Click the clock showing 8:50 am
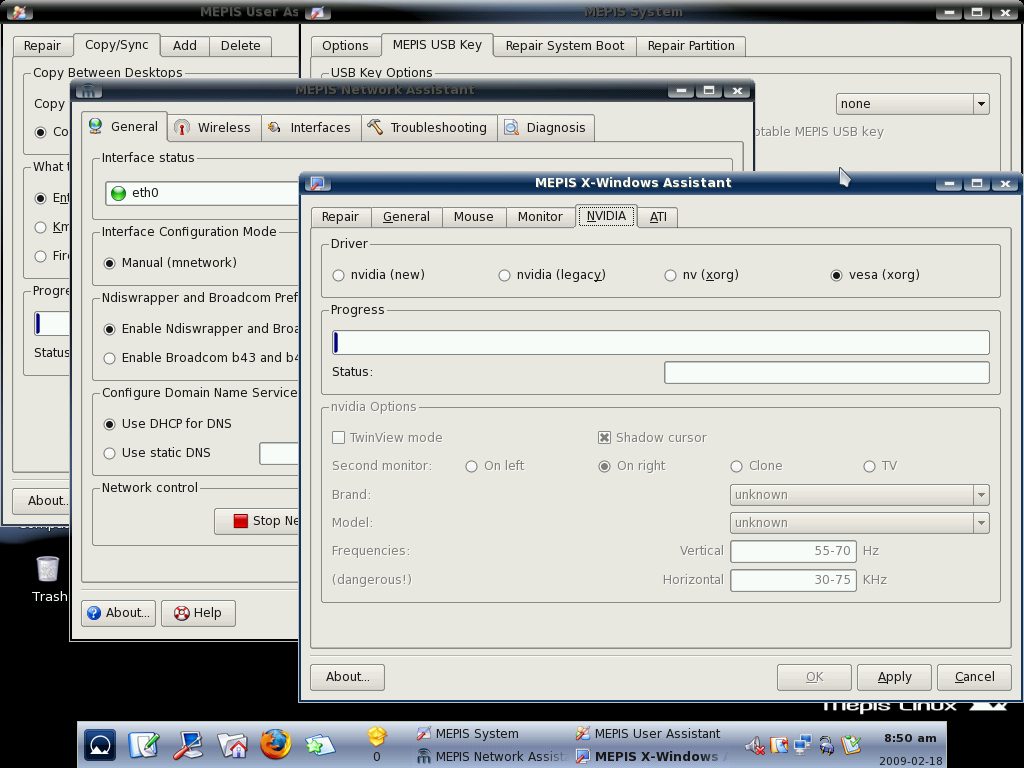Screen dimensions: 1024x768 point(910,738)
